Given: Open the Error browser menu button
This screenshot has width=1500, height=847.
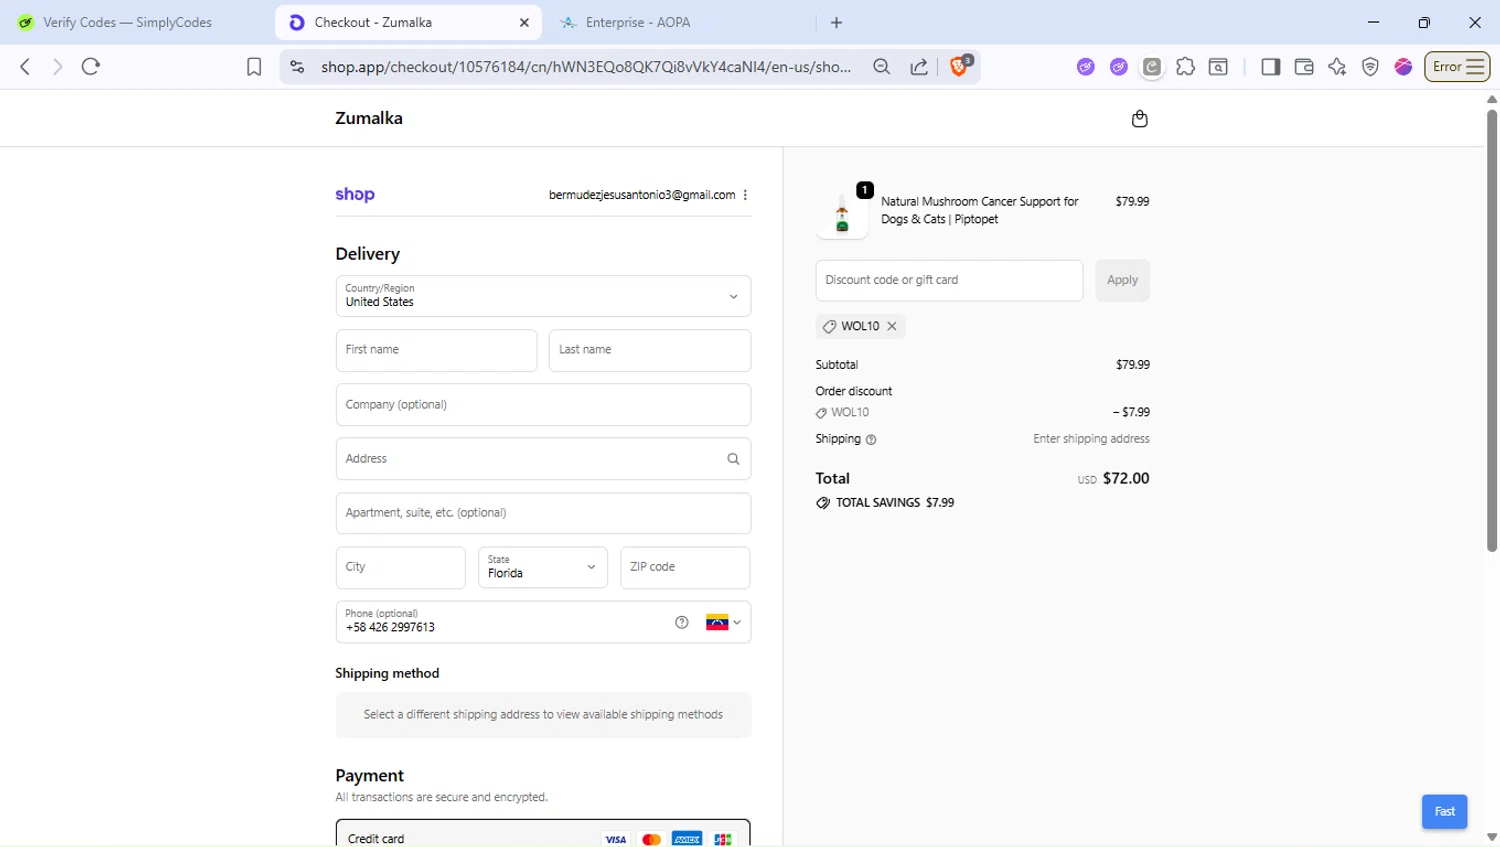Looking at the screenshot, I should coord(1457,67).
